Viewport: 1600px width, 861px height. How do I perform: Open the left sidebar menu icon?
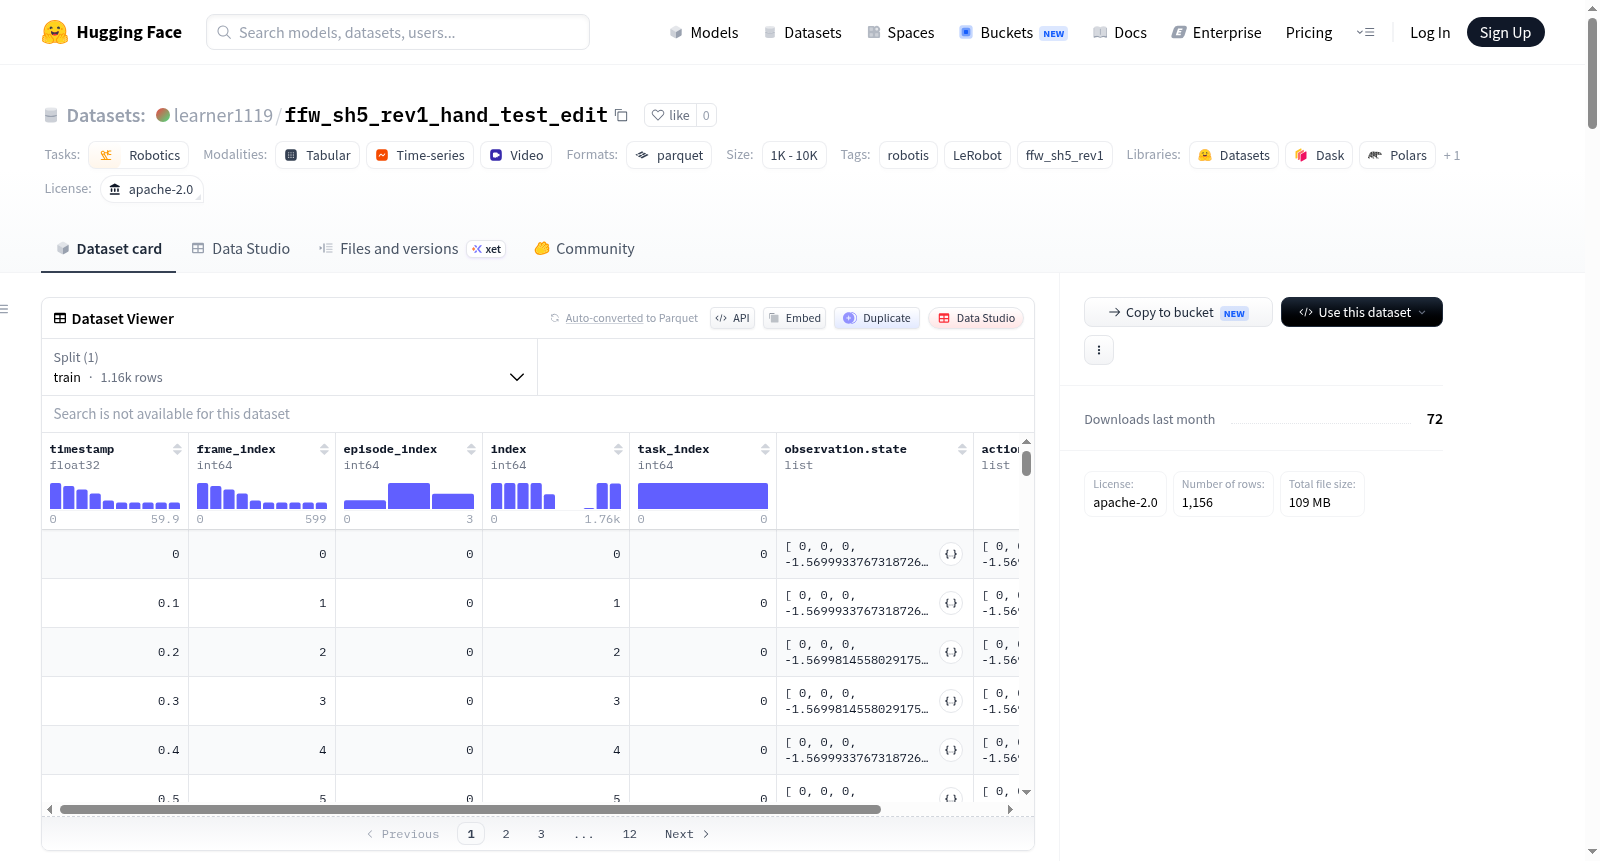(x=5, y=309)
